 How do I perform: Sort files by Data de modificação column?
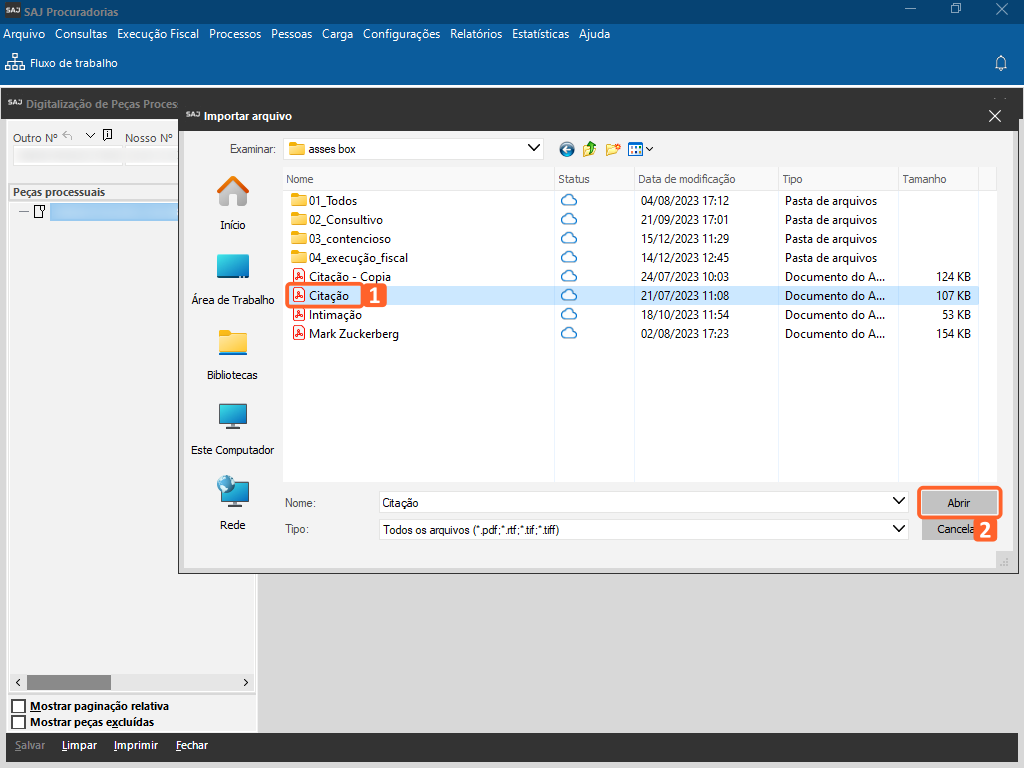(688, 179)
